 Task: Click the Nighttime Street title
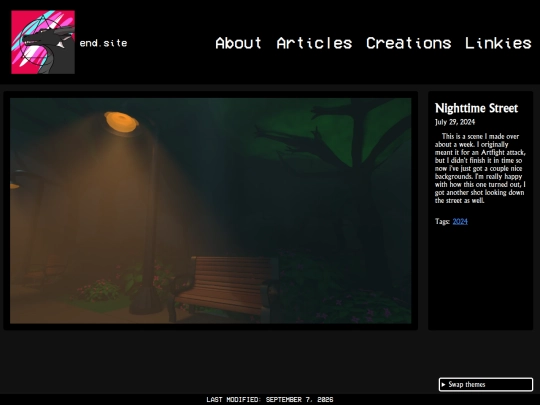coord(476,108)
